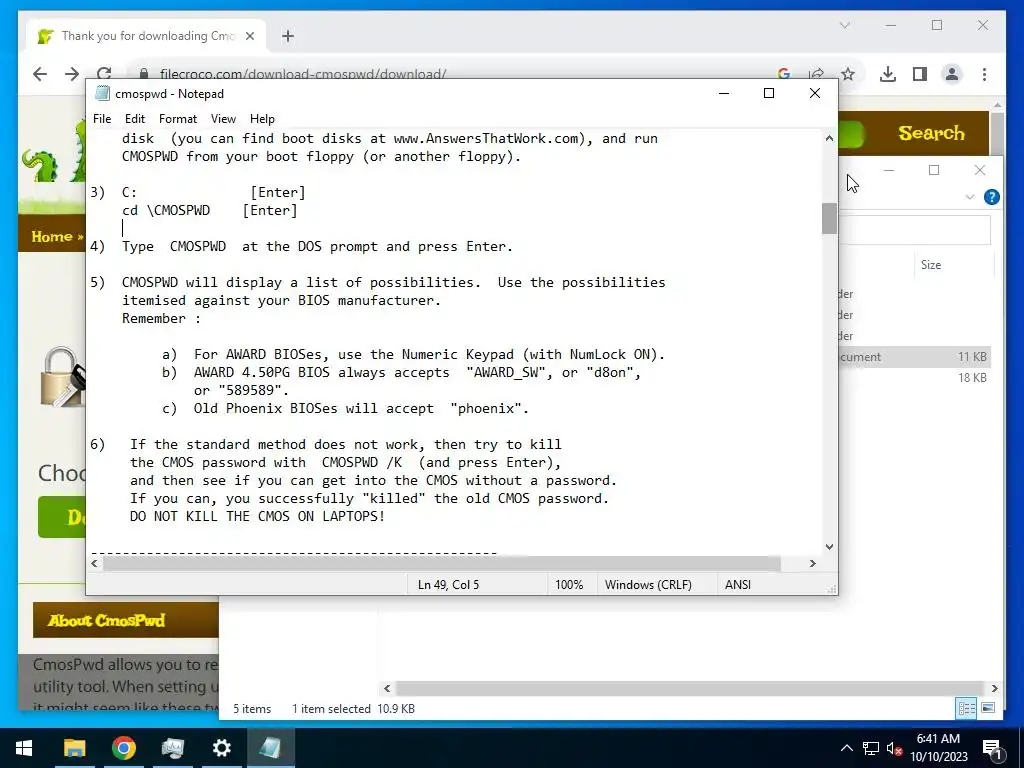Go forward in Chrome browser
The height and width of the screenshot is (768, 1024).
click(72, 74)
